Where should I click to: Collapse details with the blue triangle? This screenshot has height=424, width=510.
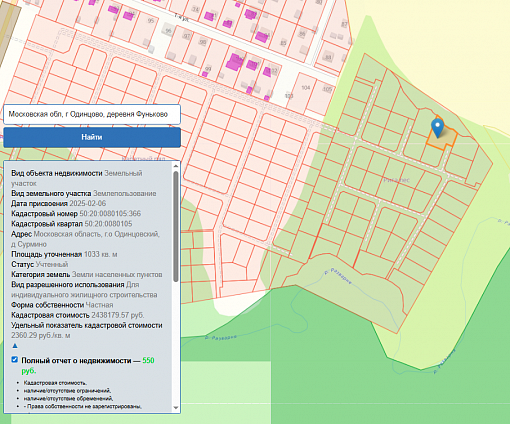tap(15, 346)
